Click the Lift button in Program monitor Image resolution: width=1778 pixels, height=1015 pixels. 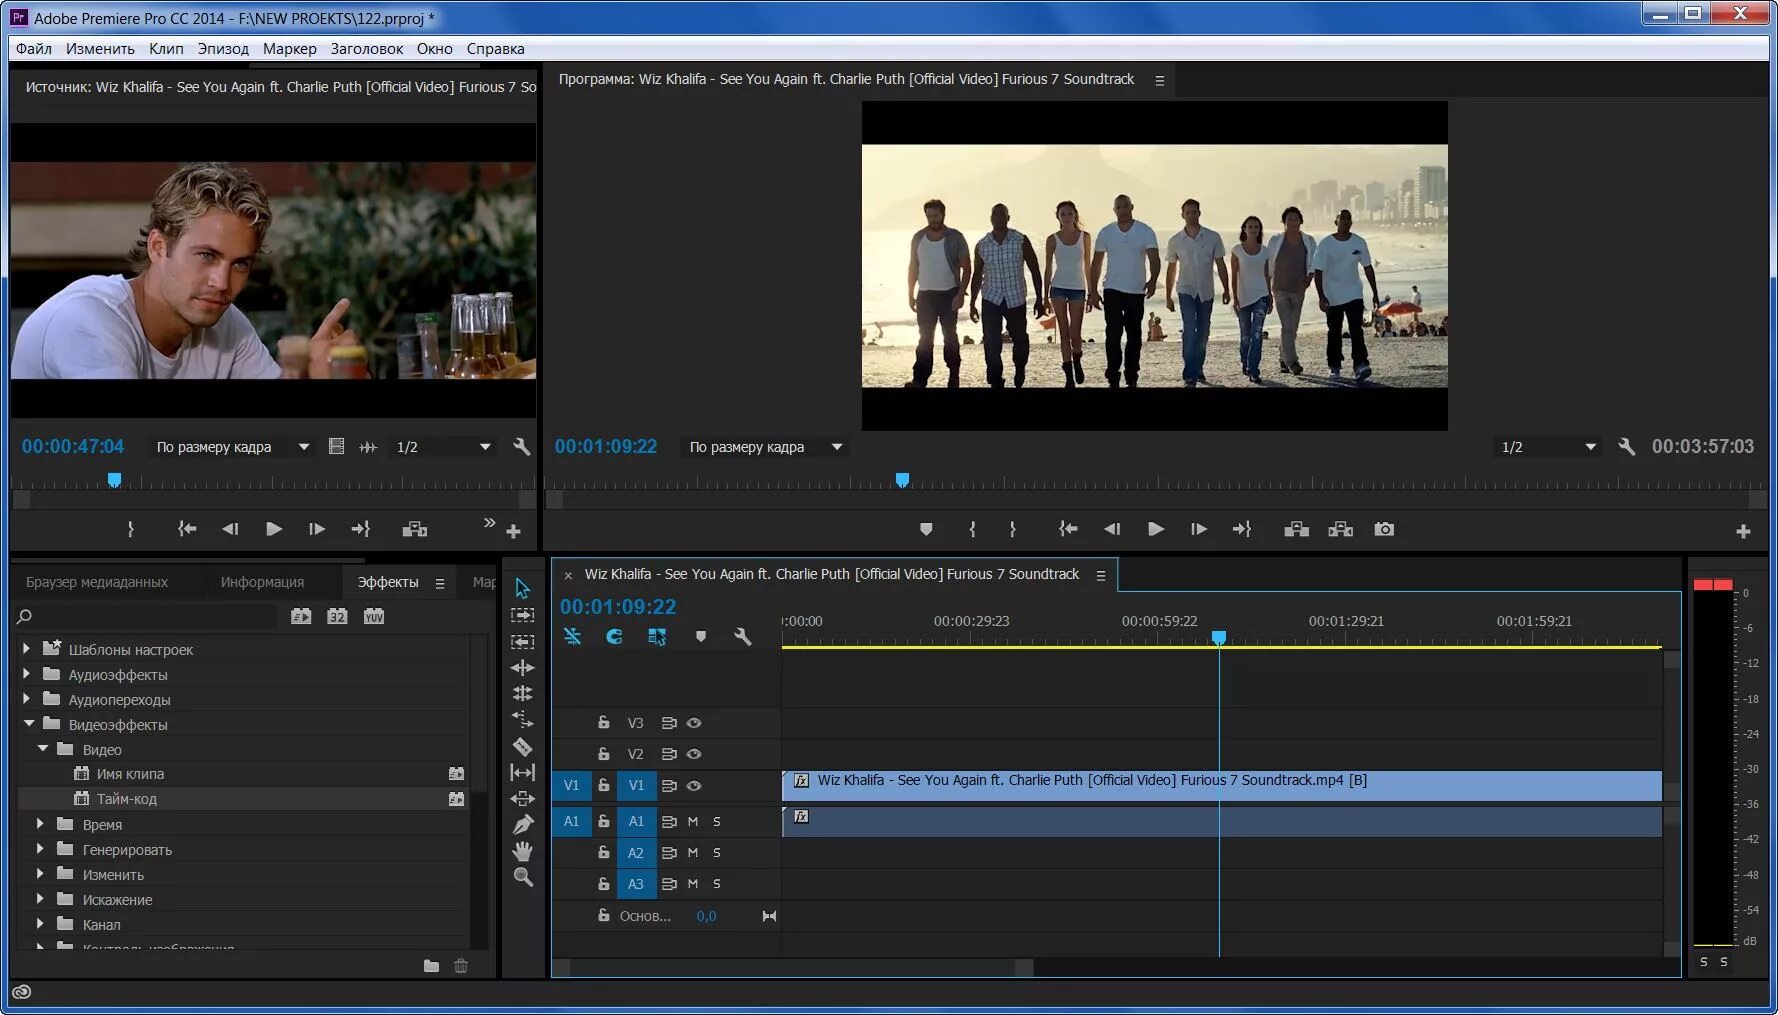tap(1296, 529)
